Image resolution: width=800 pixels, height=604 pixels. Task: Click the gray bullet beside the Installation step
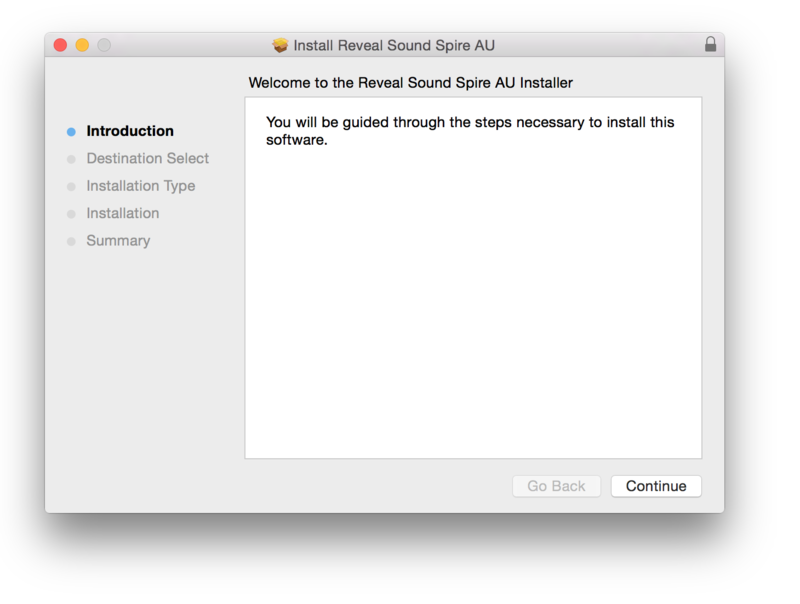pyautogui.click(x=71, y=214)
